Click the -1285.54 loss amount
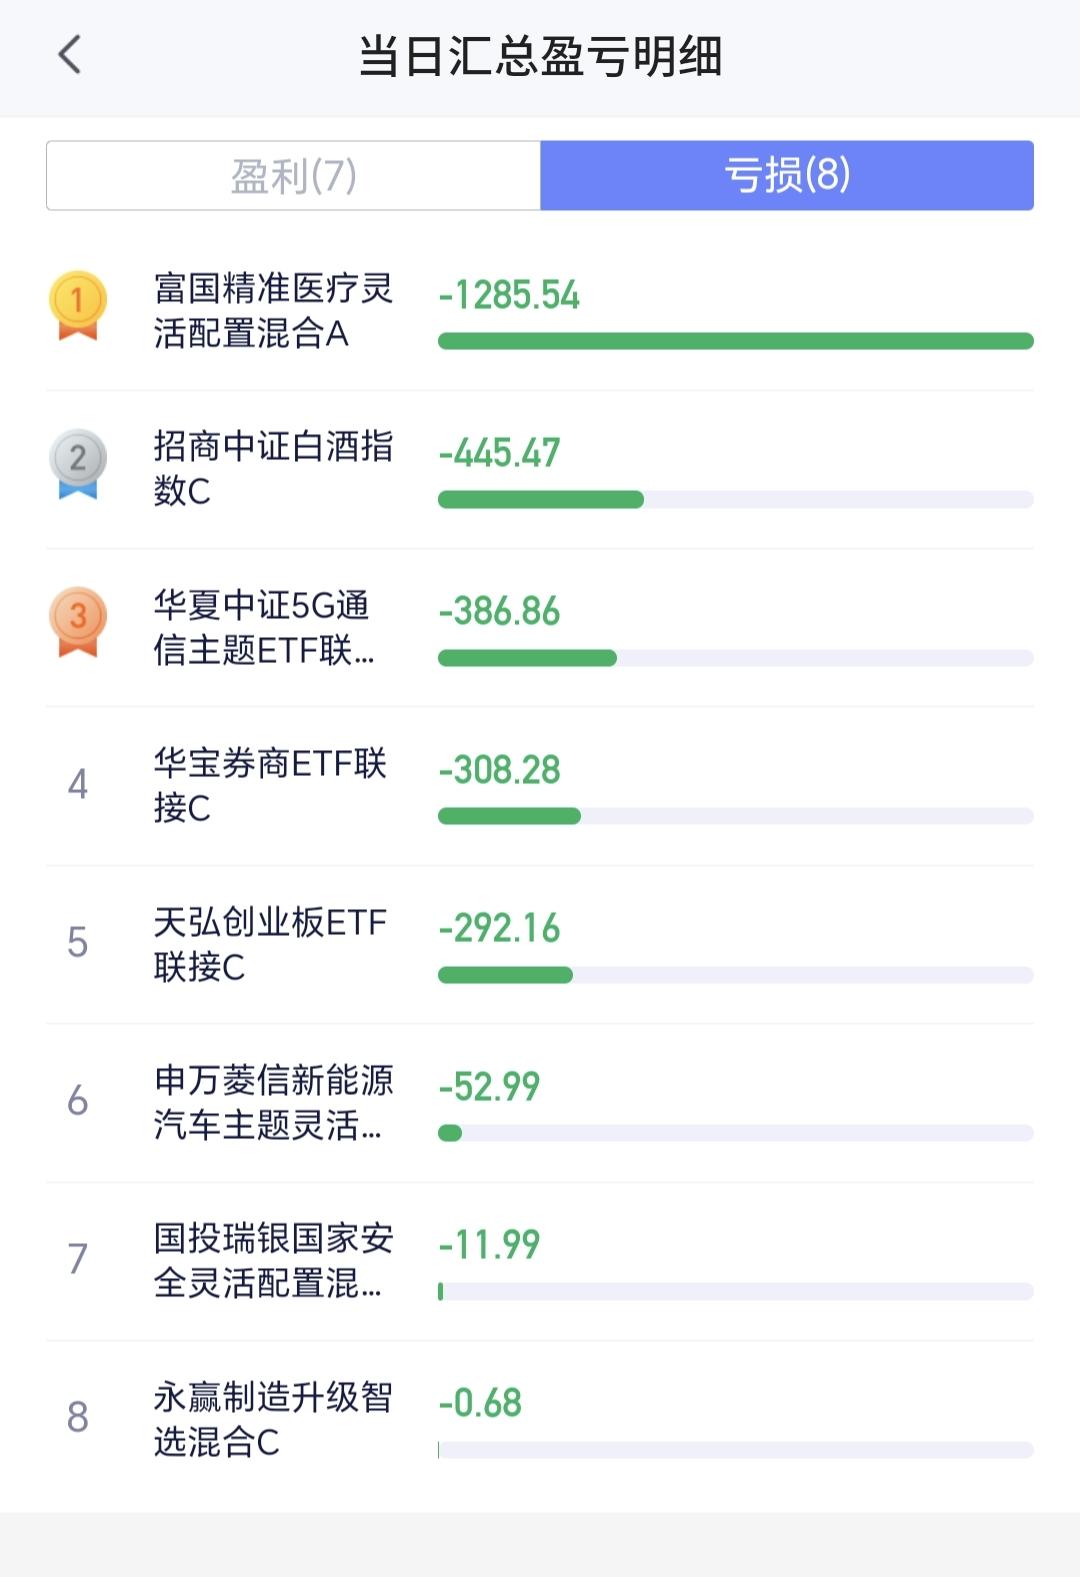The image size is (1080, 1577). (x=509, y=295)
